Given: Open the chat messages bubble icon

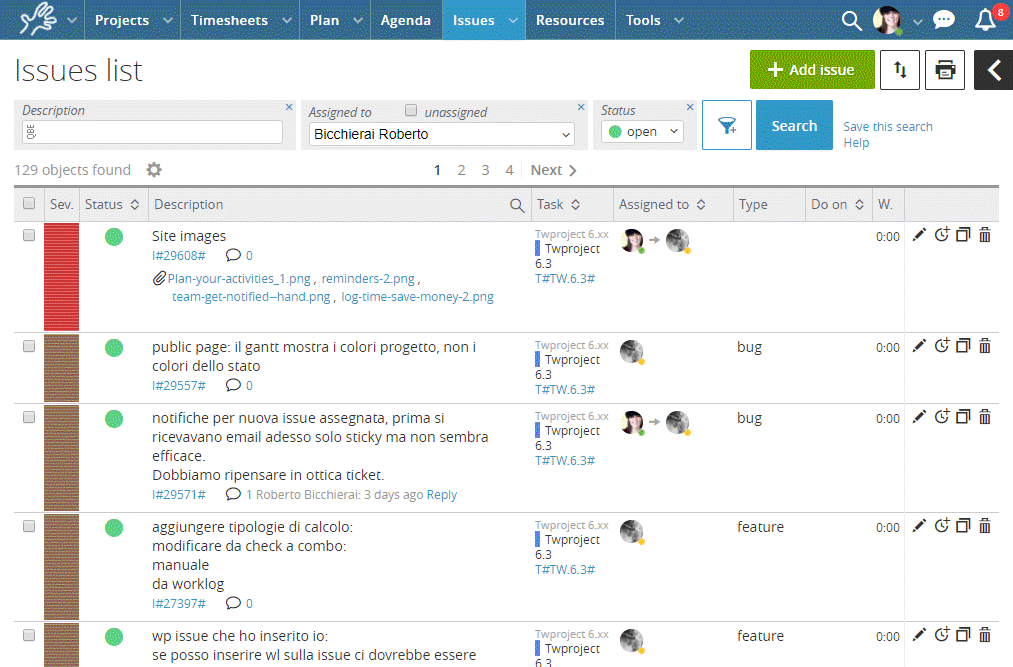Looking at the screenshot, I should [943, 20].
